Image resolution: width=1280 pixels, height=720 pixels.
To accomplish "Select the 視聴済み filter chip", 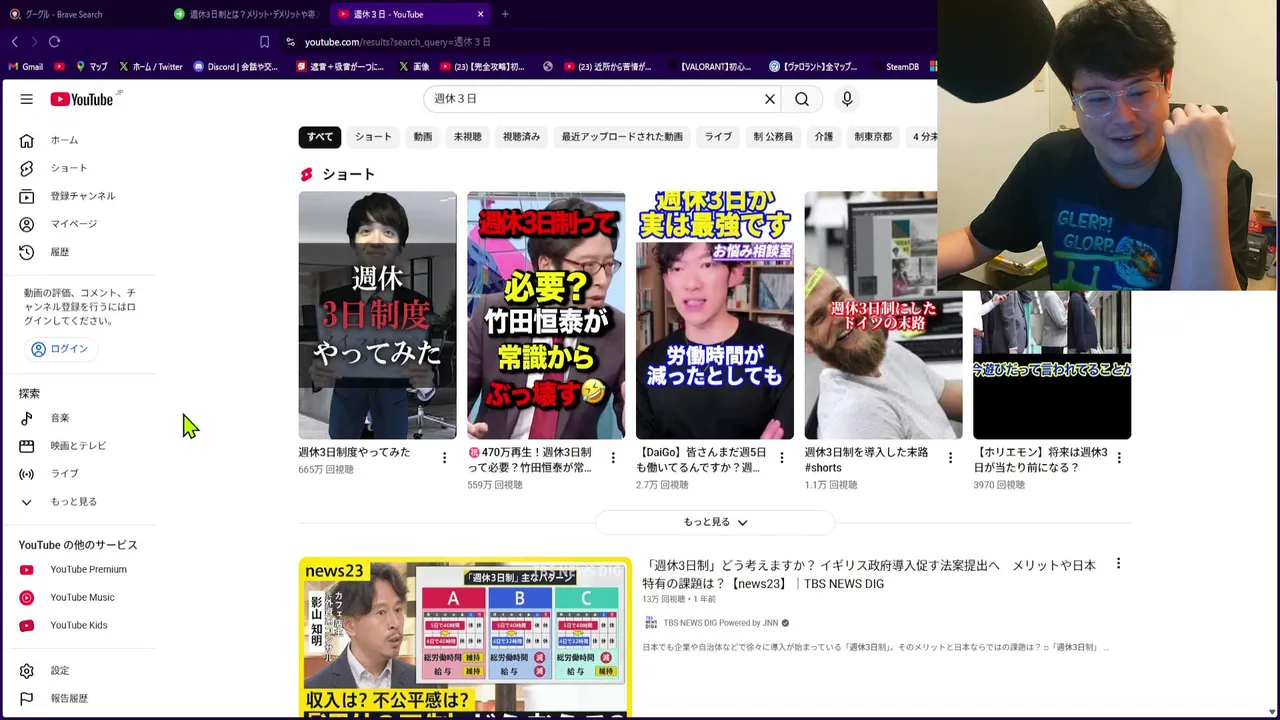I will tap(521, 137).
